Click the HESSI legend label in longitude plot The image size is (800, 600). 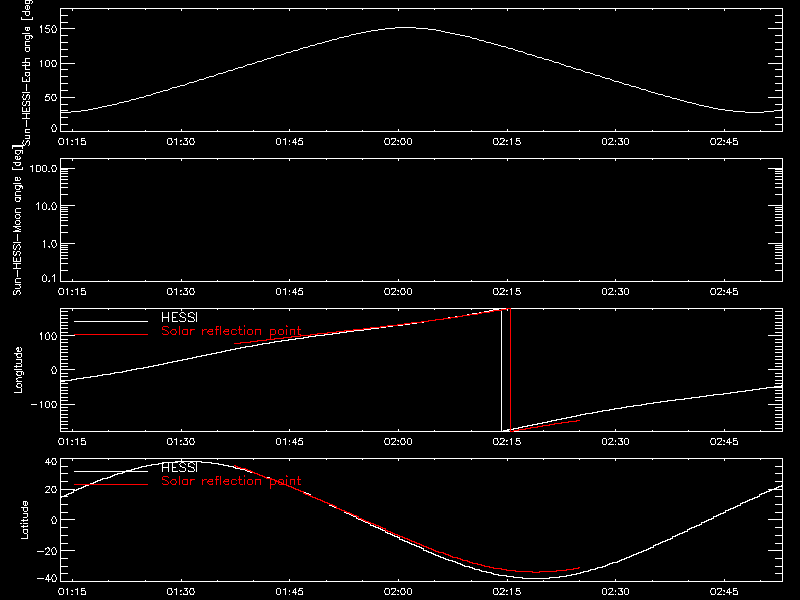point(179,317)
